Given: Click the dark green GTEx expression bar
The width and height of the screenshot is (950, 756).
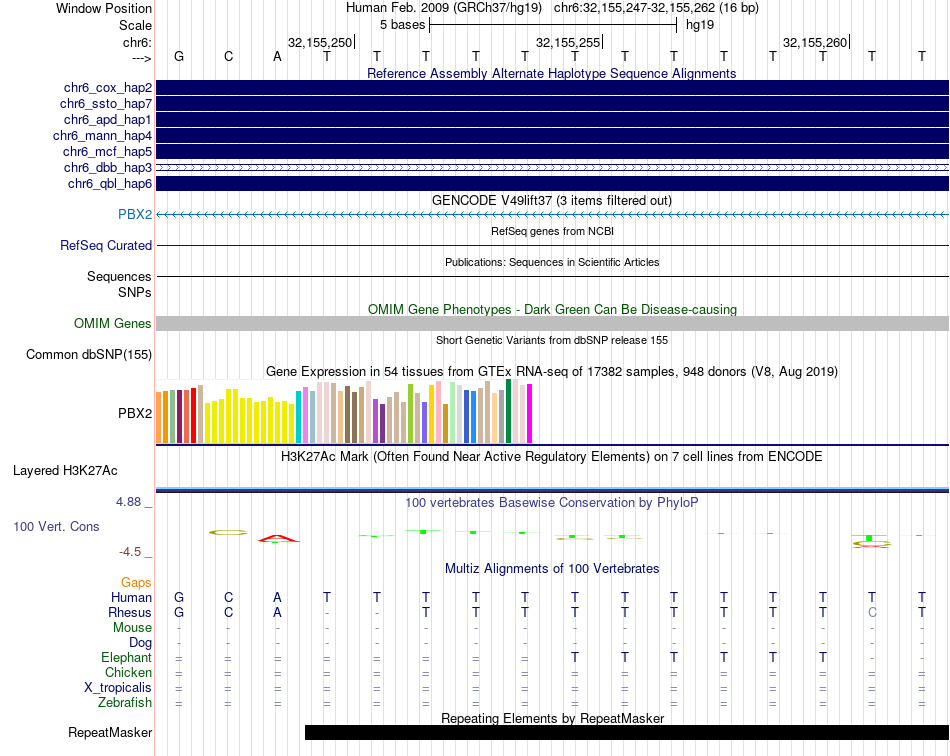Looking at the screenshot, I should (509, 411).
